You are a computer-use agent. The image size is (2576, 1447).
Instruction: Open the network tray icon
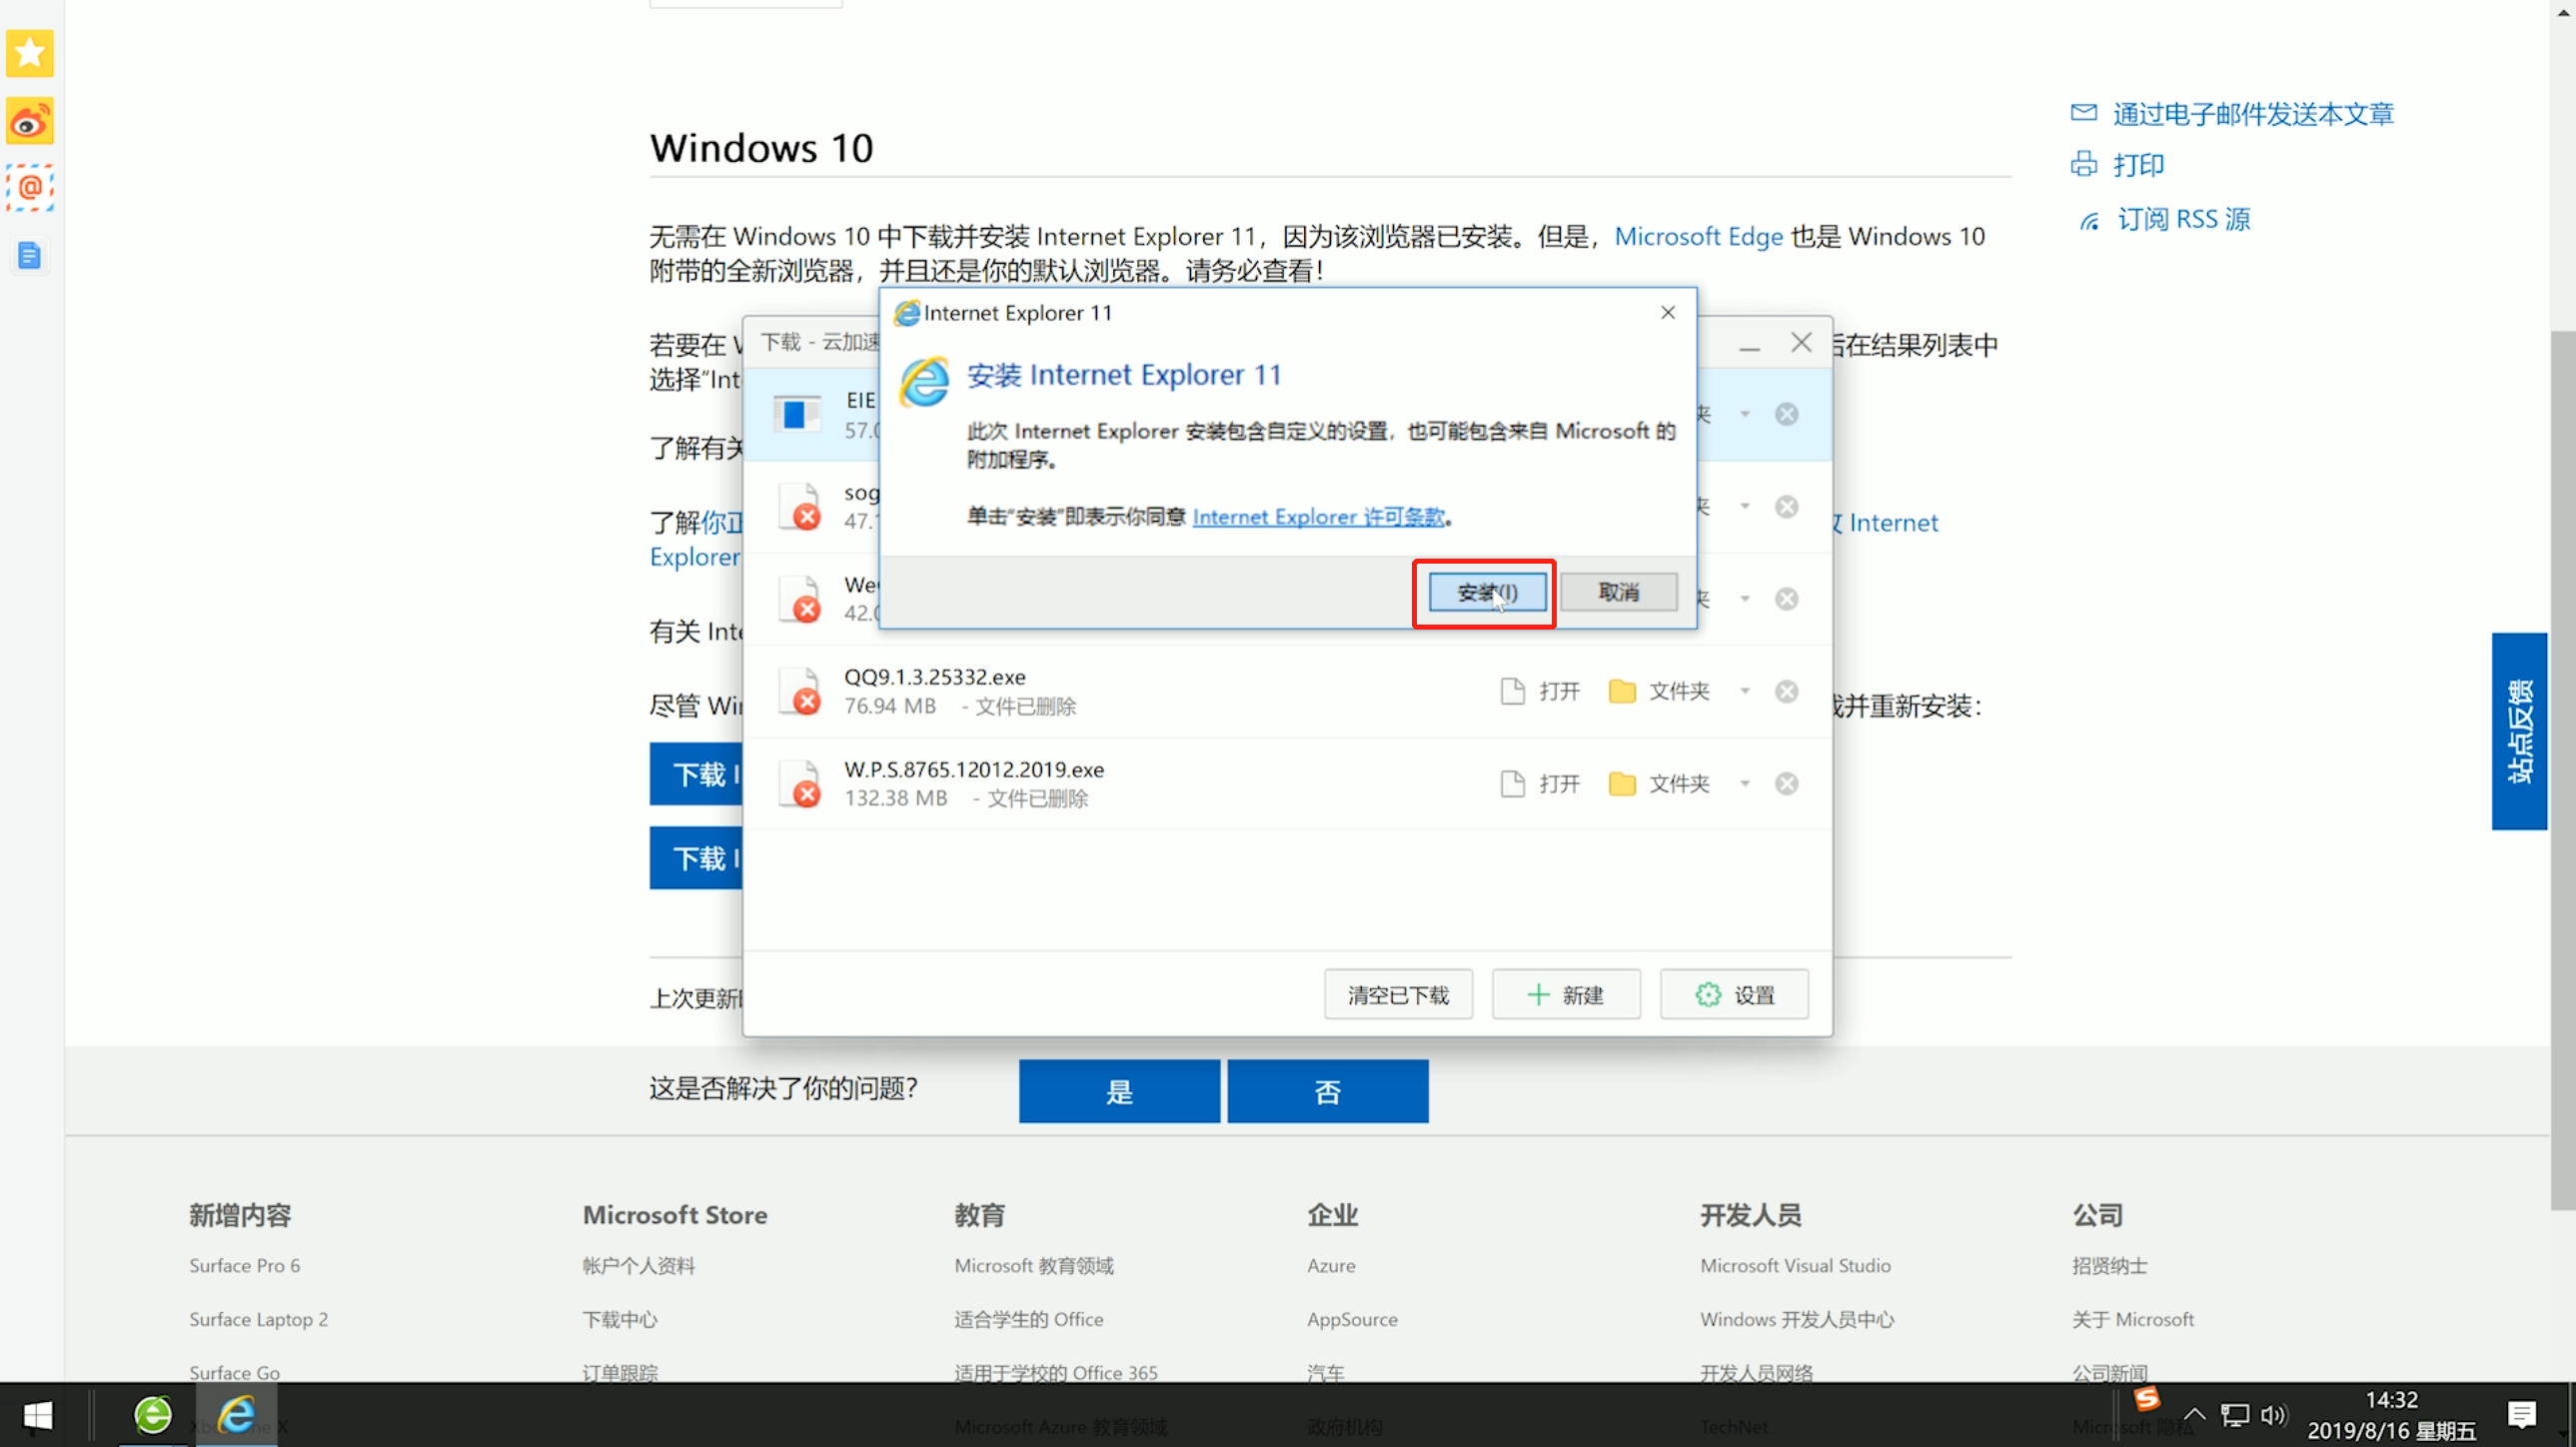click(2234, 1415)
